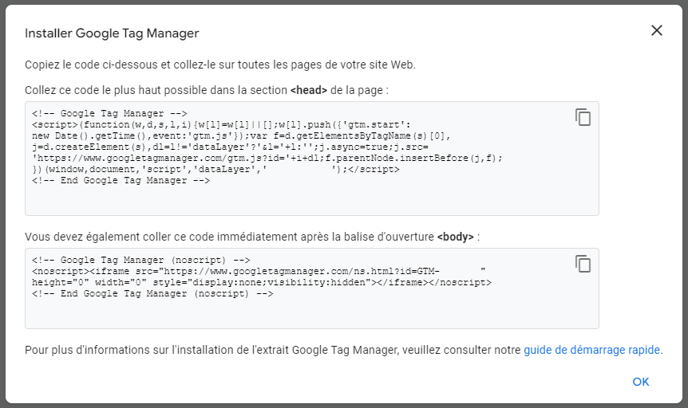Close the Installer Google Tag Manager dialog
The height and width of the screenshot is (408, 688).
[656, 30]
